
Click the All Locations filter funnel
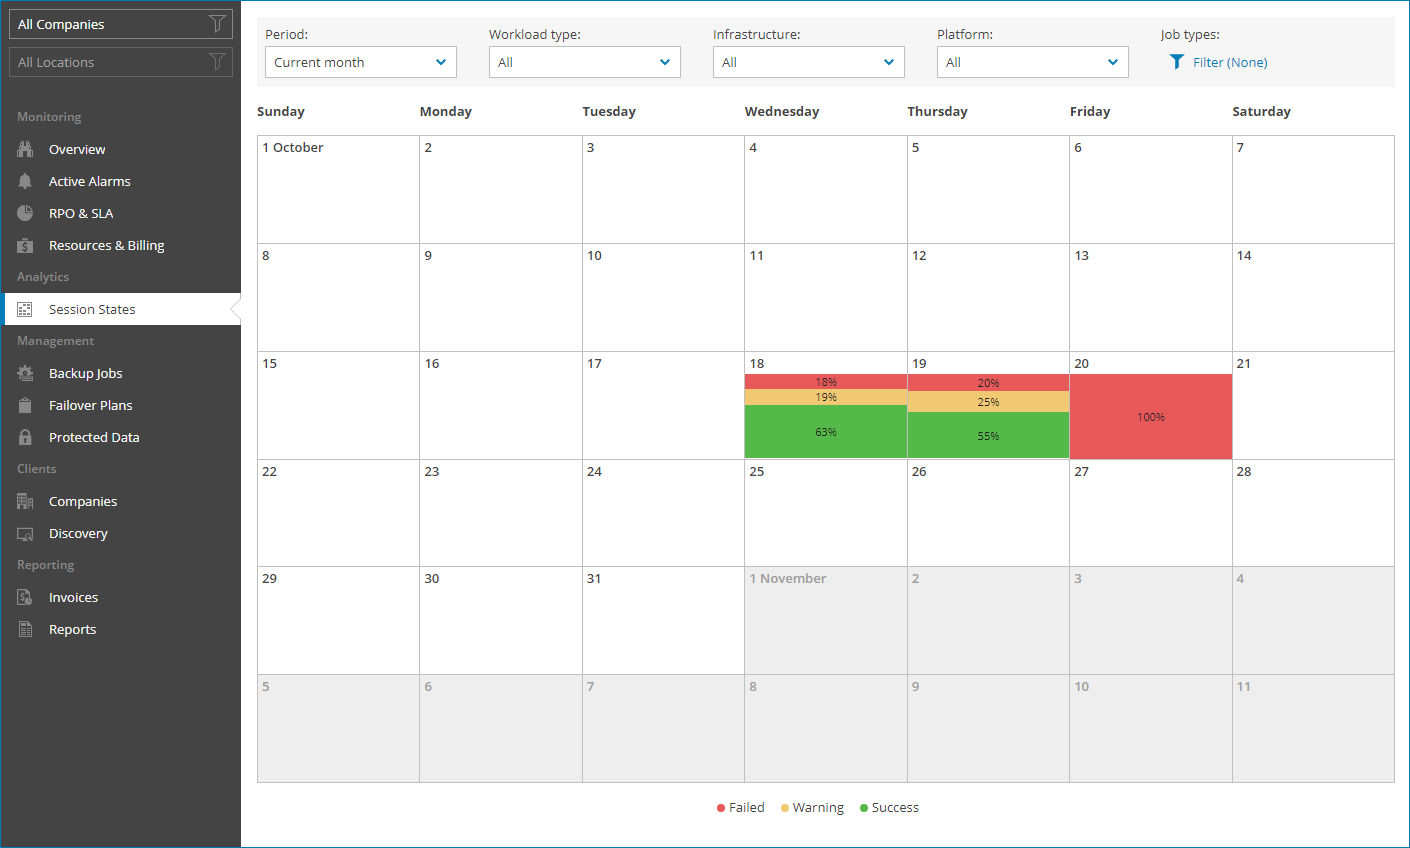click(x=218, y=62)
